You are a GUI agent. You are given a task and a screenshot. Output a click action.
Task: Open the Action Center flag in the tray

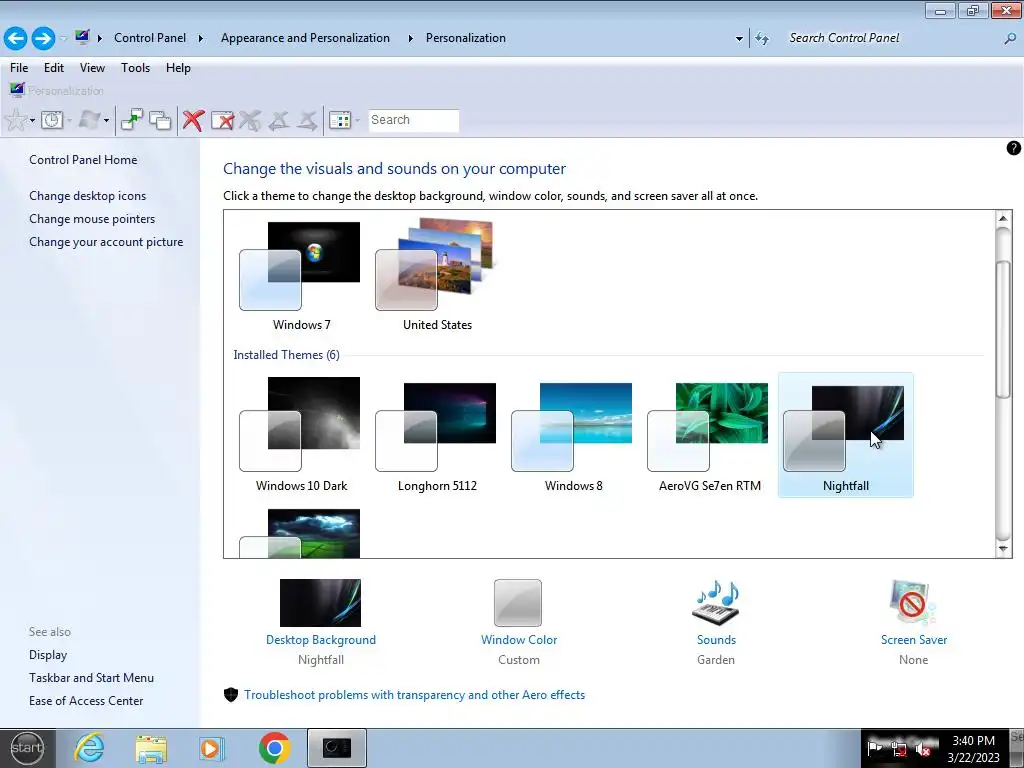pos(874,749)
